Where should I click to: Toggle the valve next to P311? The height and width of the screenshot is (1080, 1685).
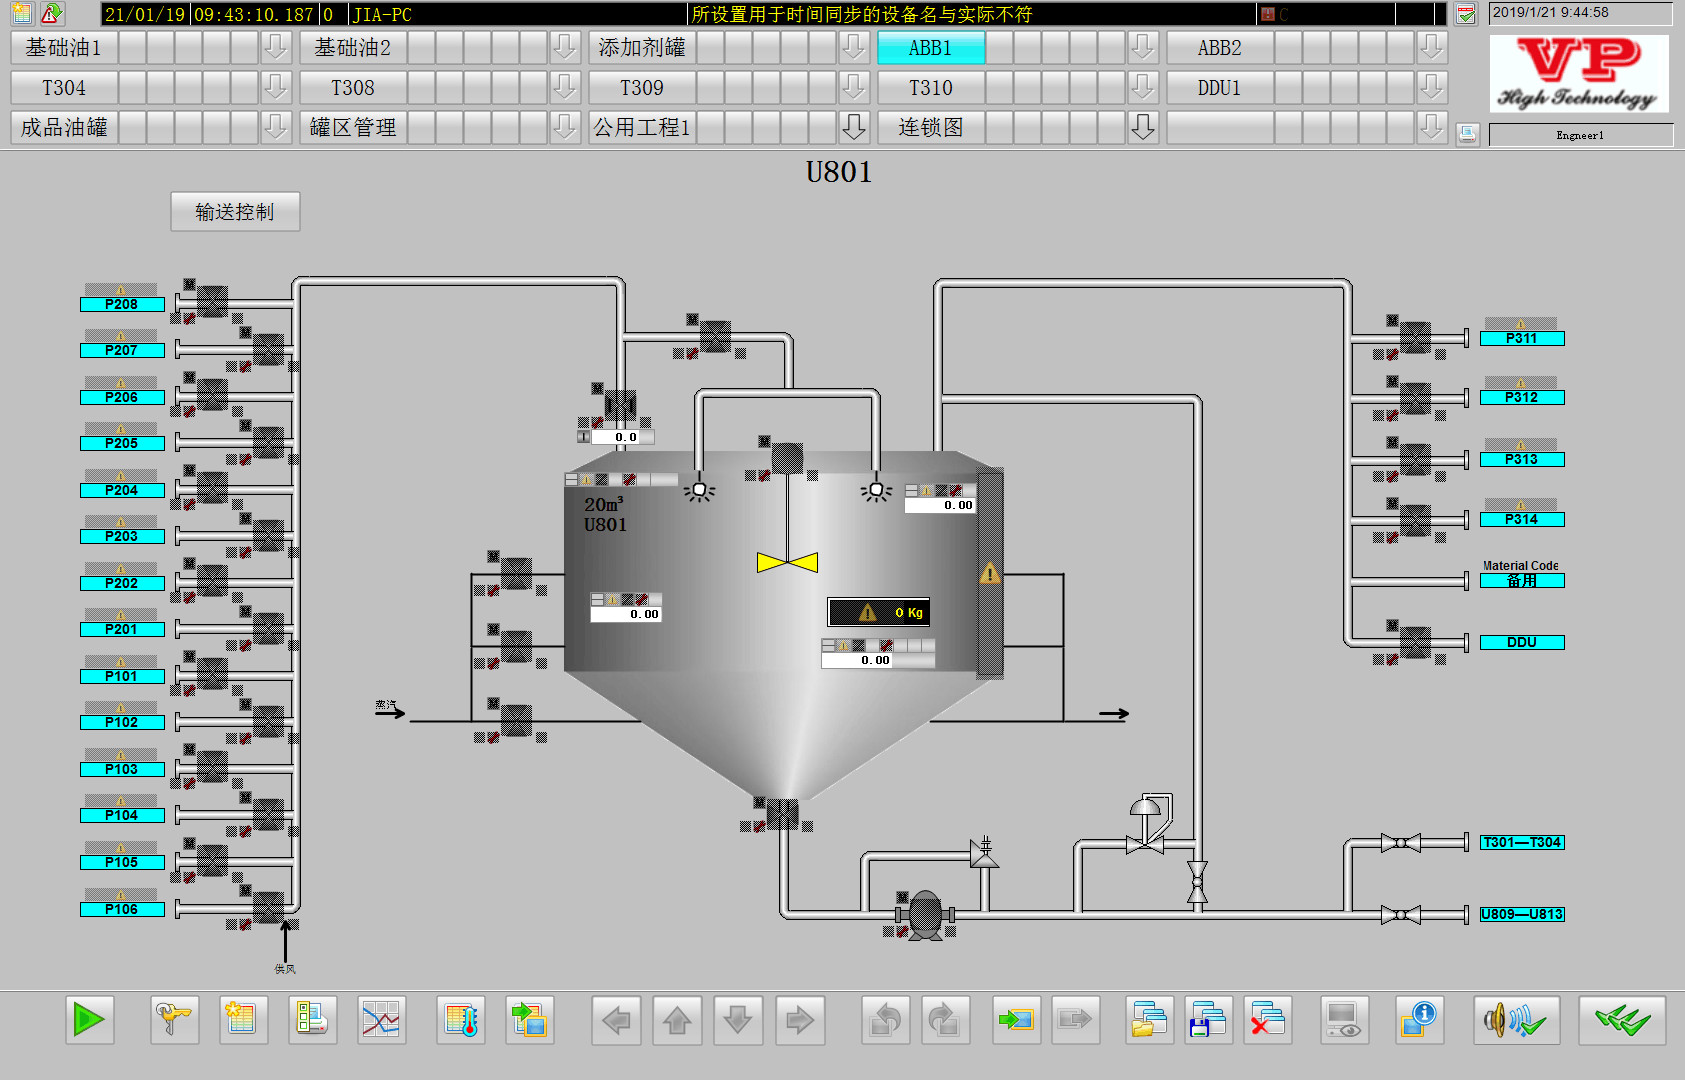(1415, 338)
